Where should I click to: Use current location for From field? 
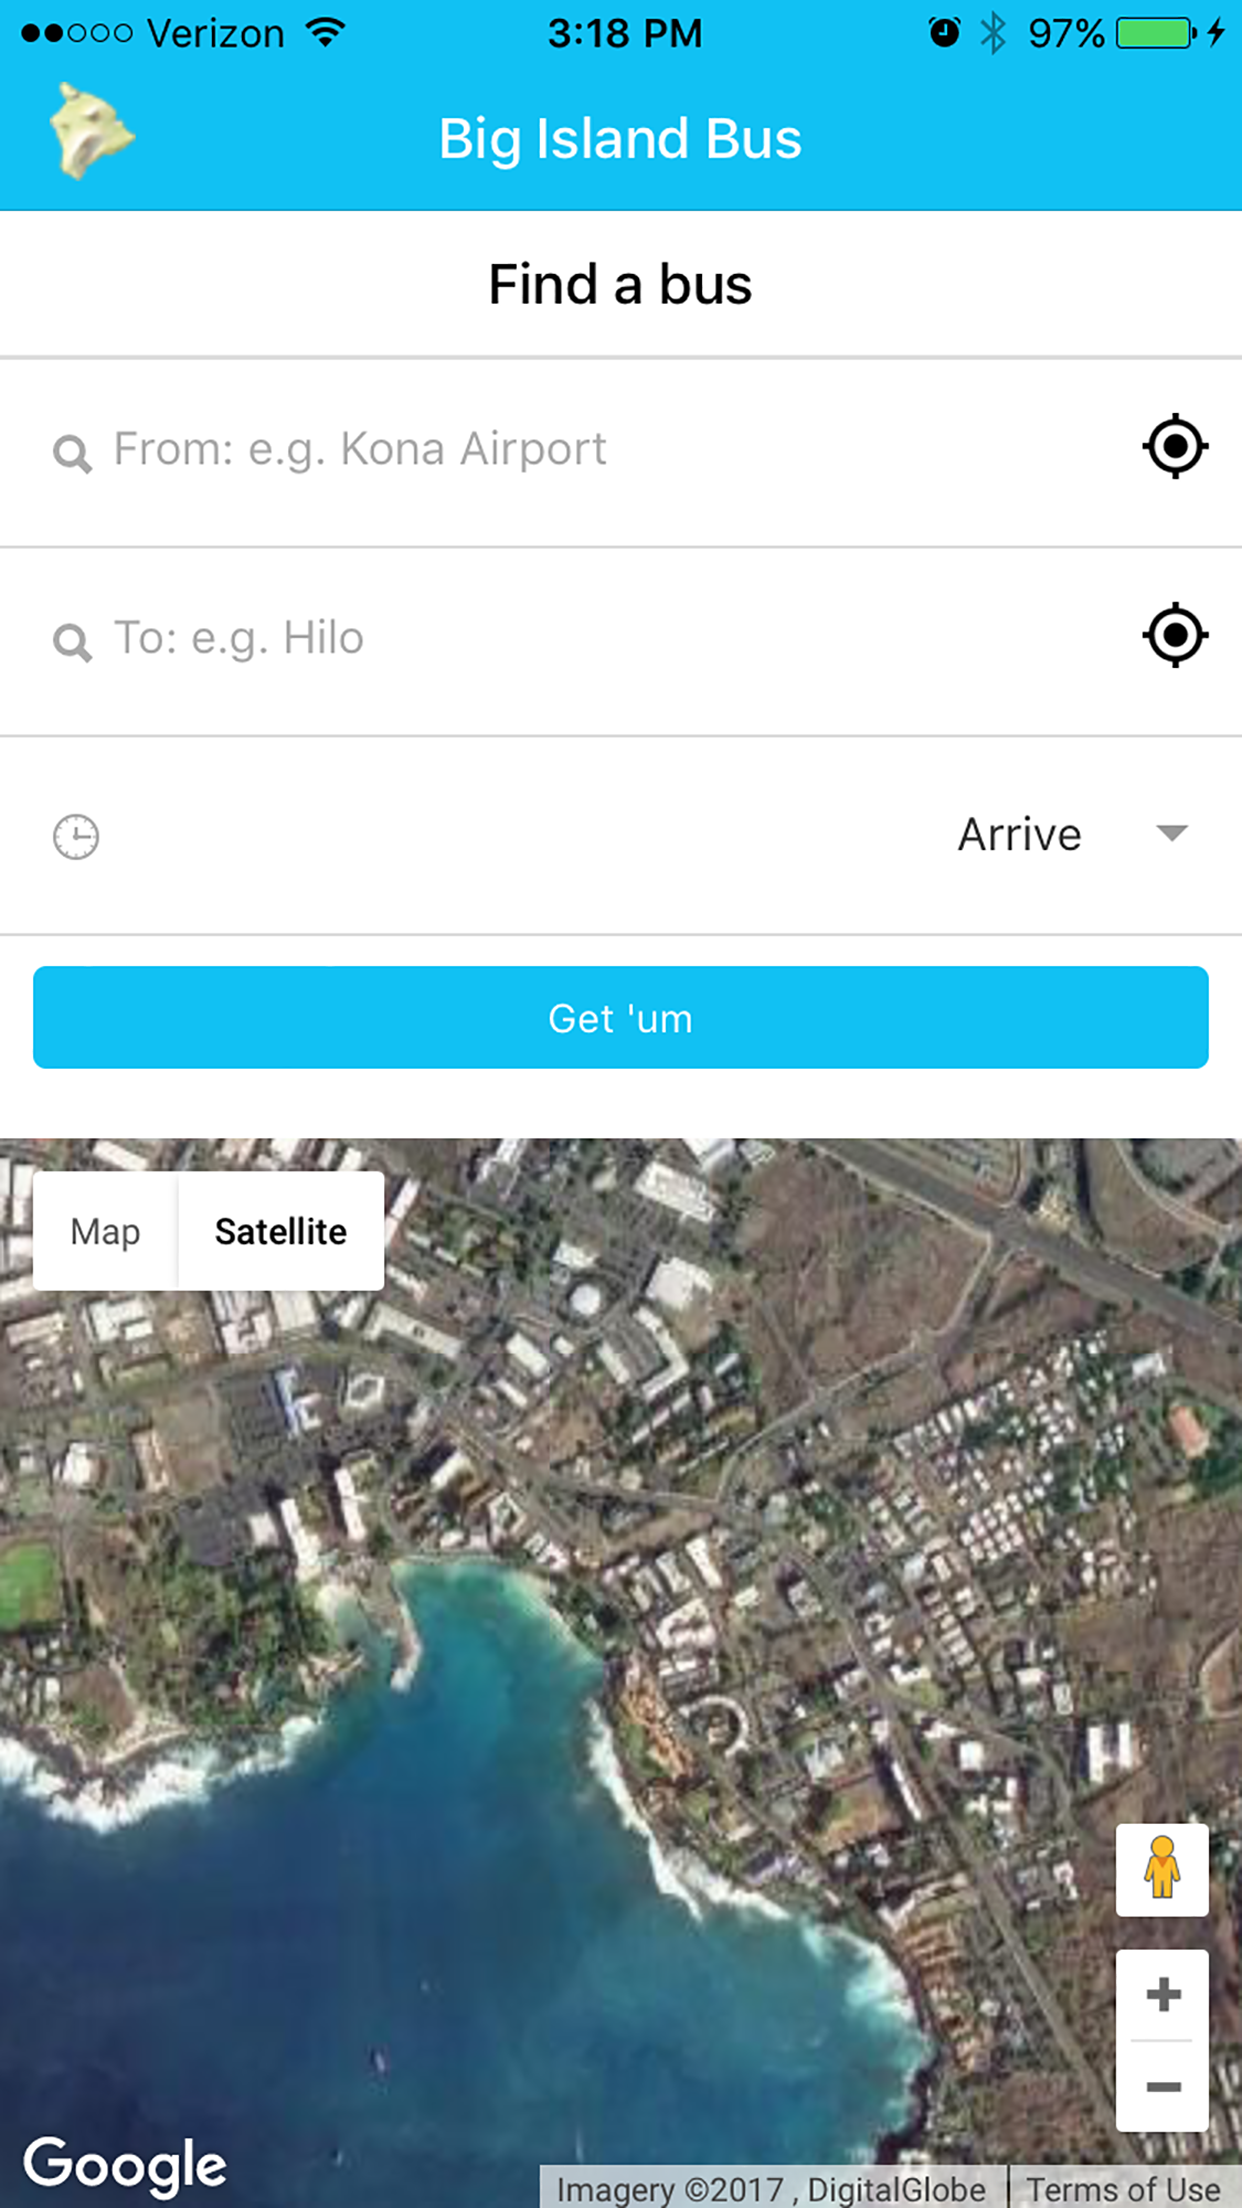(1175, 446)
